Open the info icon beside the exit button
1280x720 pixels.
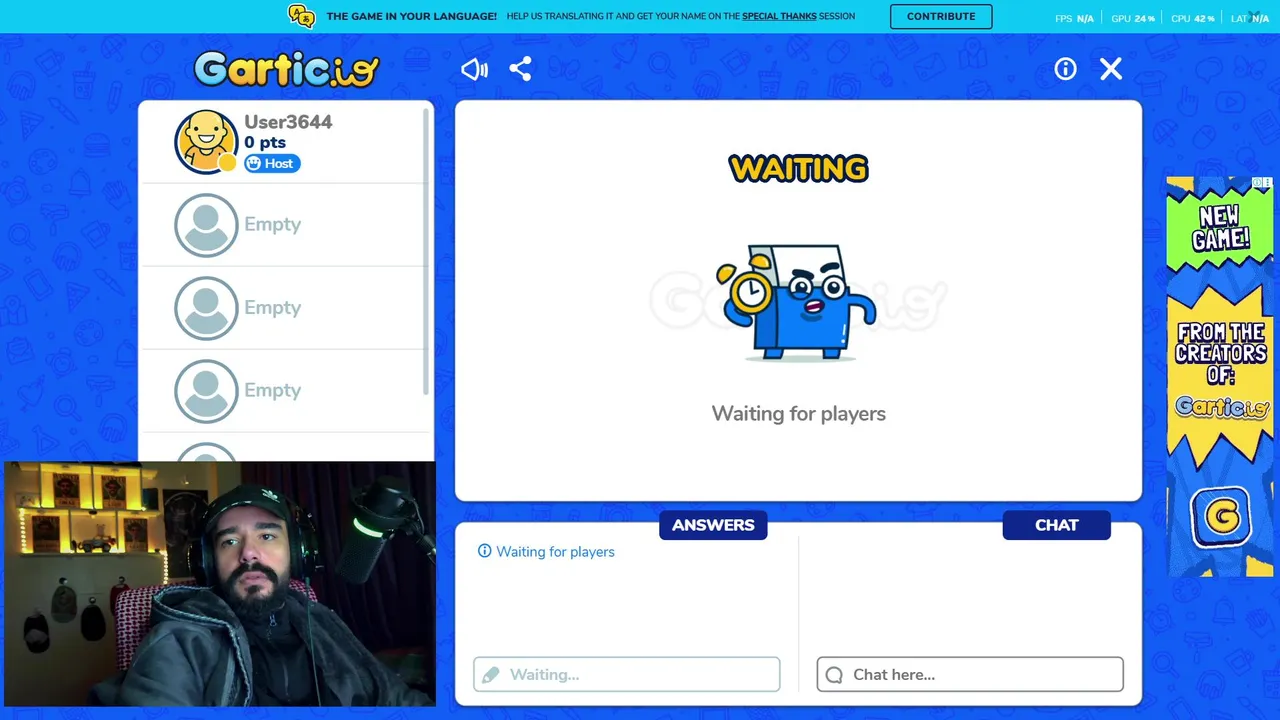[x=1065, y=69]
